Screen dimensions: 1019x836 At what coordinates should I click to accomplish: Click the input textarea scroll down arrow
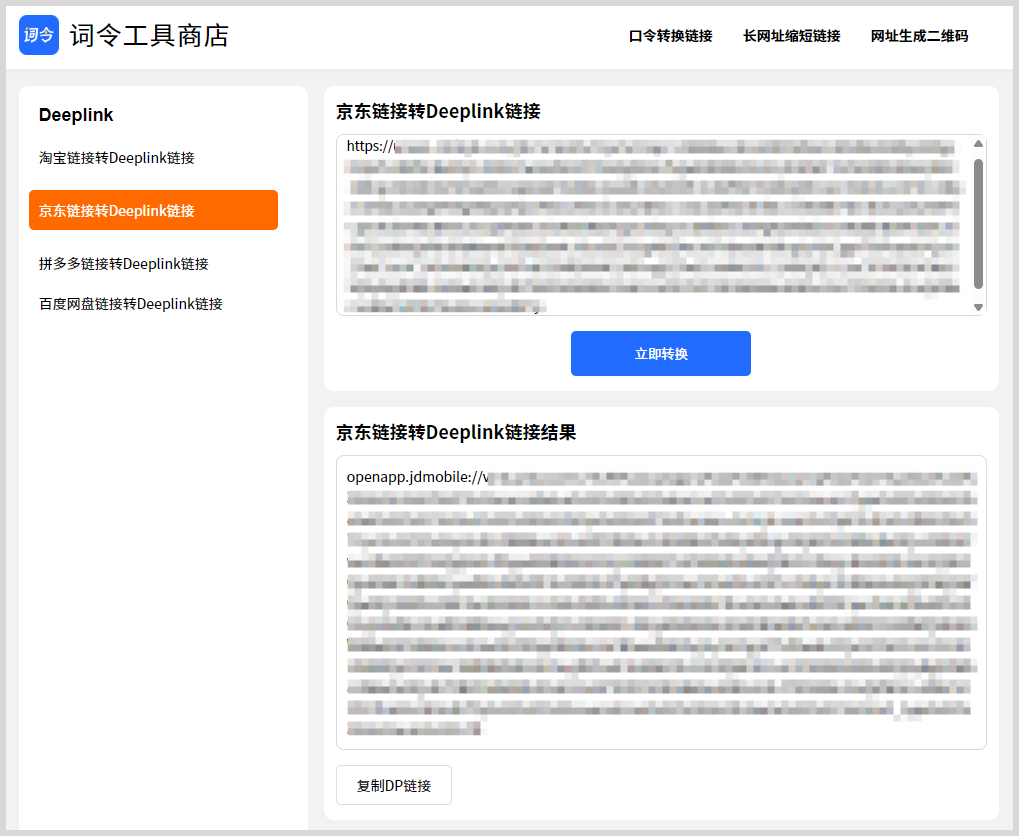pos(978,307)
